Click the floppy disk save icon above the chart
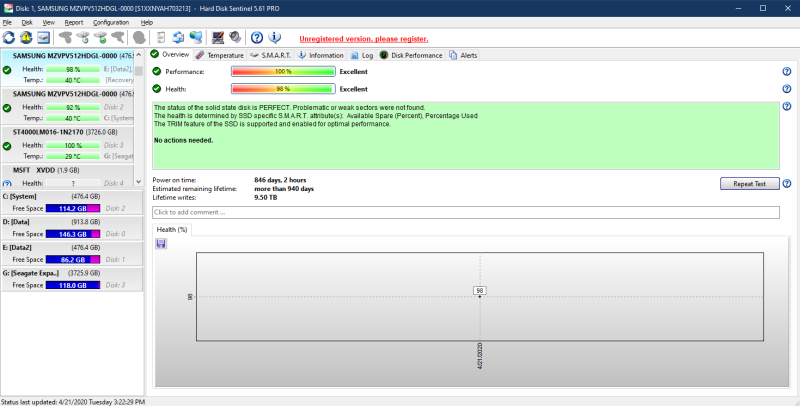Screen dimensions: 800x406 click(161, 244)
